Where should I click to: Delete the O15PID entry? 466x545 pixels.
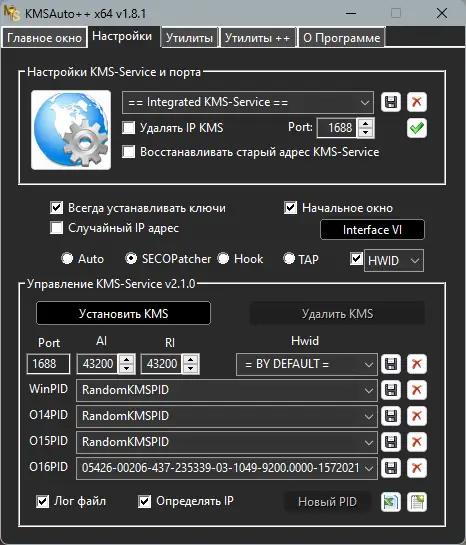click(417, 442)
